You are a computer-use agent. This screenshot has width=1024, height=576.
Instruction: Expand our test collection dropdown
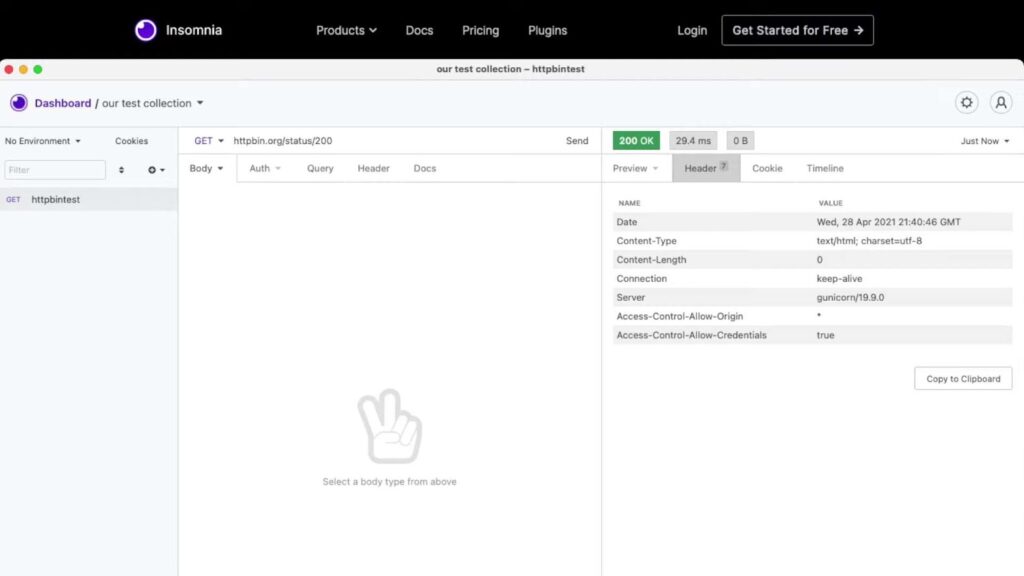153,103
